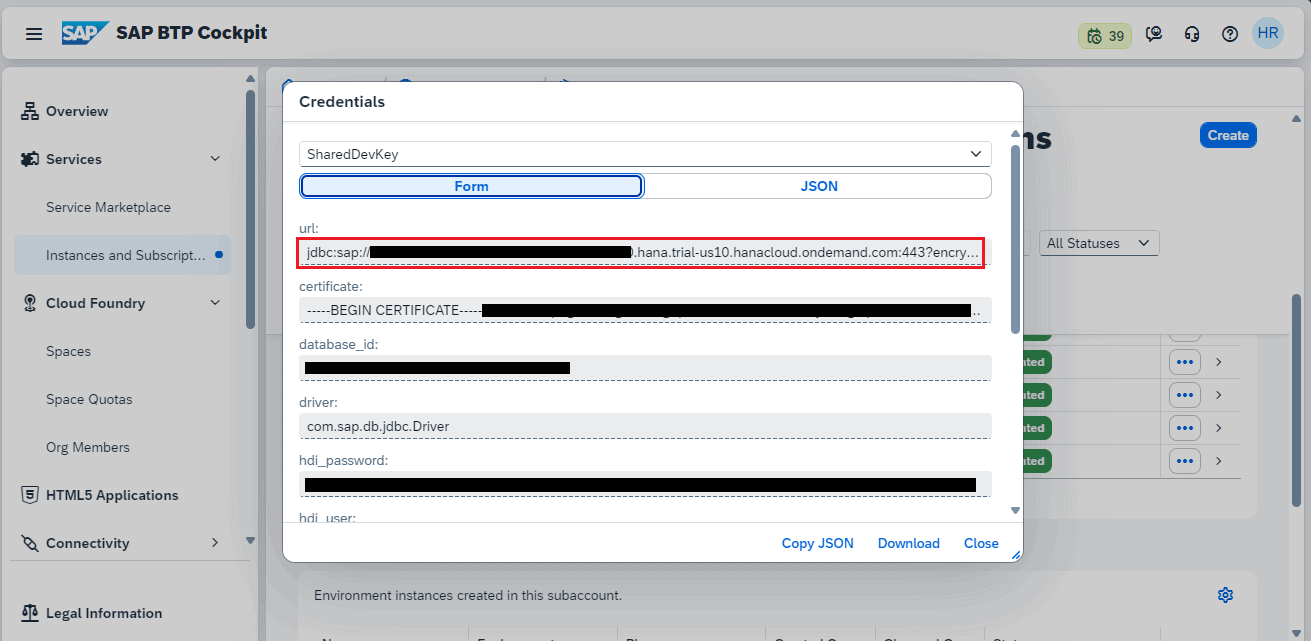Image resolution: width=1311 pixels, height=641 pixels.
Task: Click inside the jdbc url field
Action: tap(645, 252)
